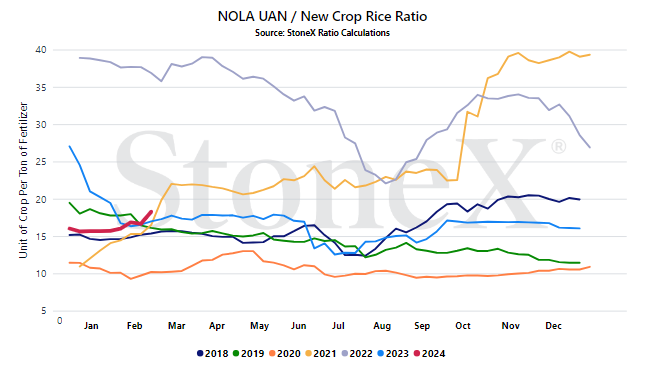This screenshot has width=648, height=374.
Task: Click the chart title NOLA UAN / New Crop Rice Ratio
Action: [x=322, y=16]
